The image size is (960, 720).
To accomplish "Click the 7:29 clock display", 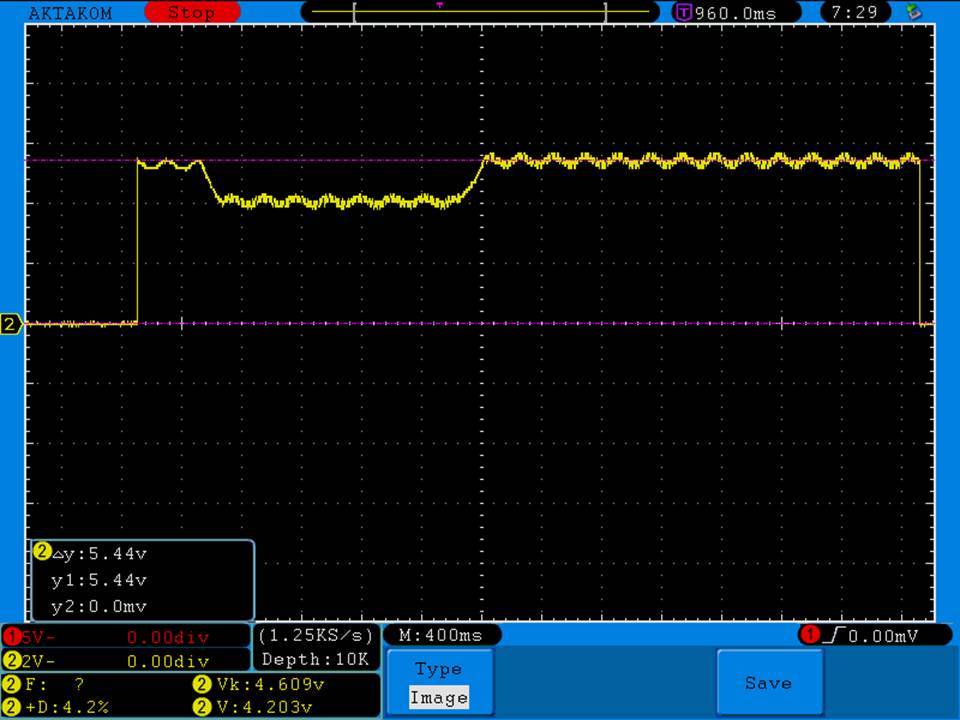I will (x=855, y=13).
